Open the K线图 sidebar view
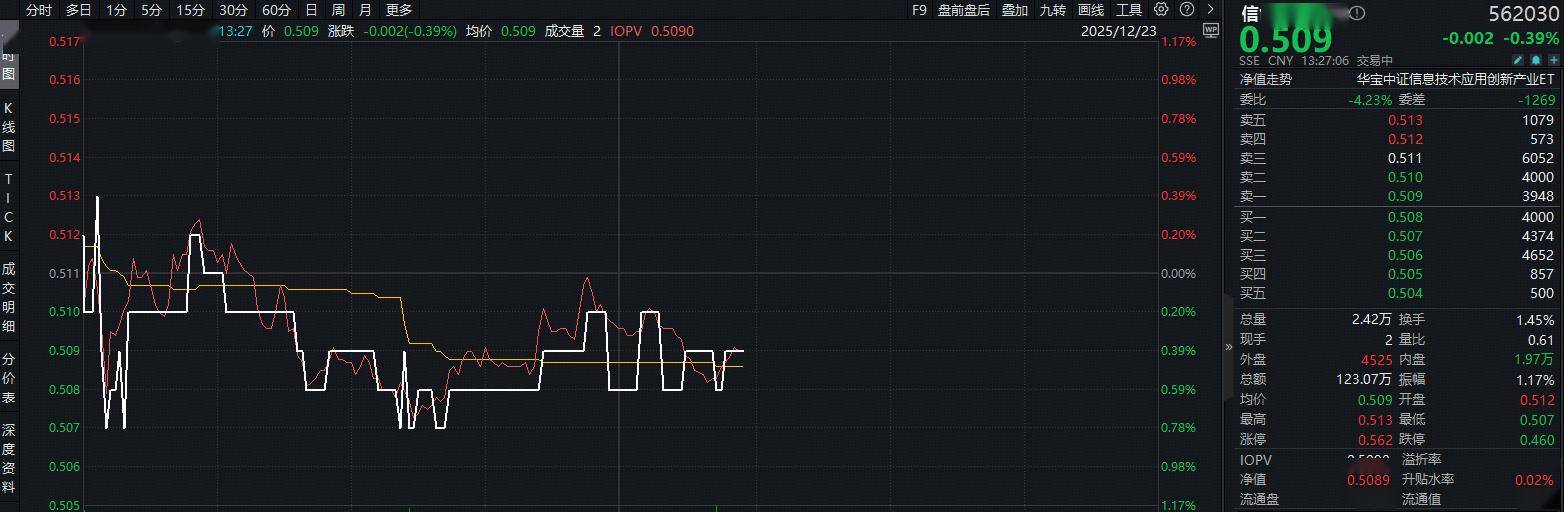Screen dimensions: 1564x512 (9, 126)
